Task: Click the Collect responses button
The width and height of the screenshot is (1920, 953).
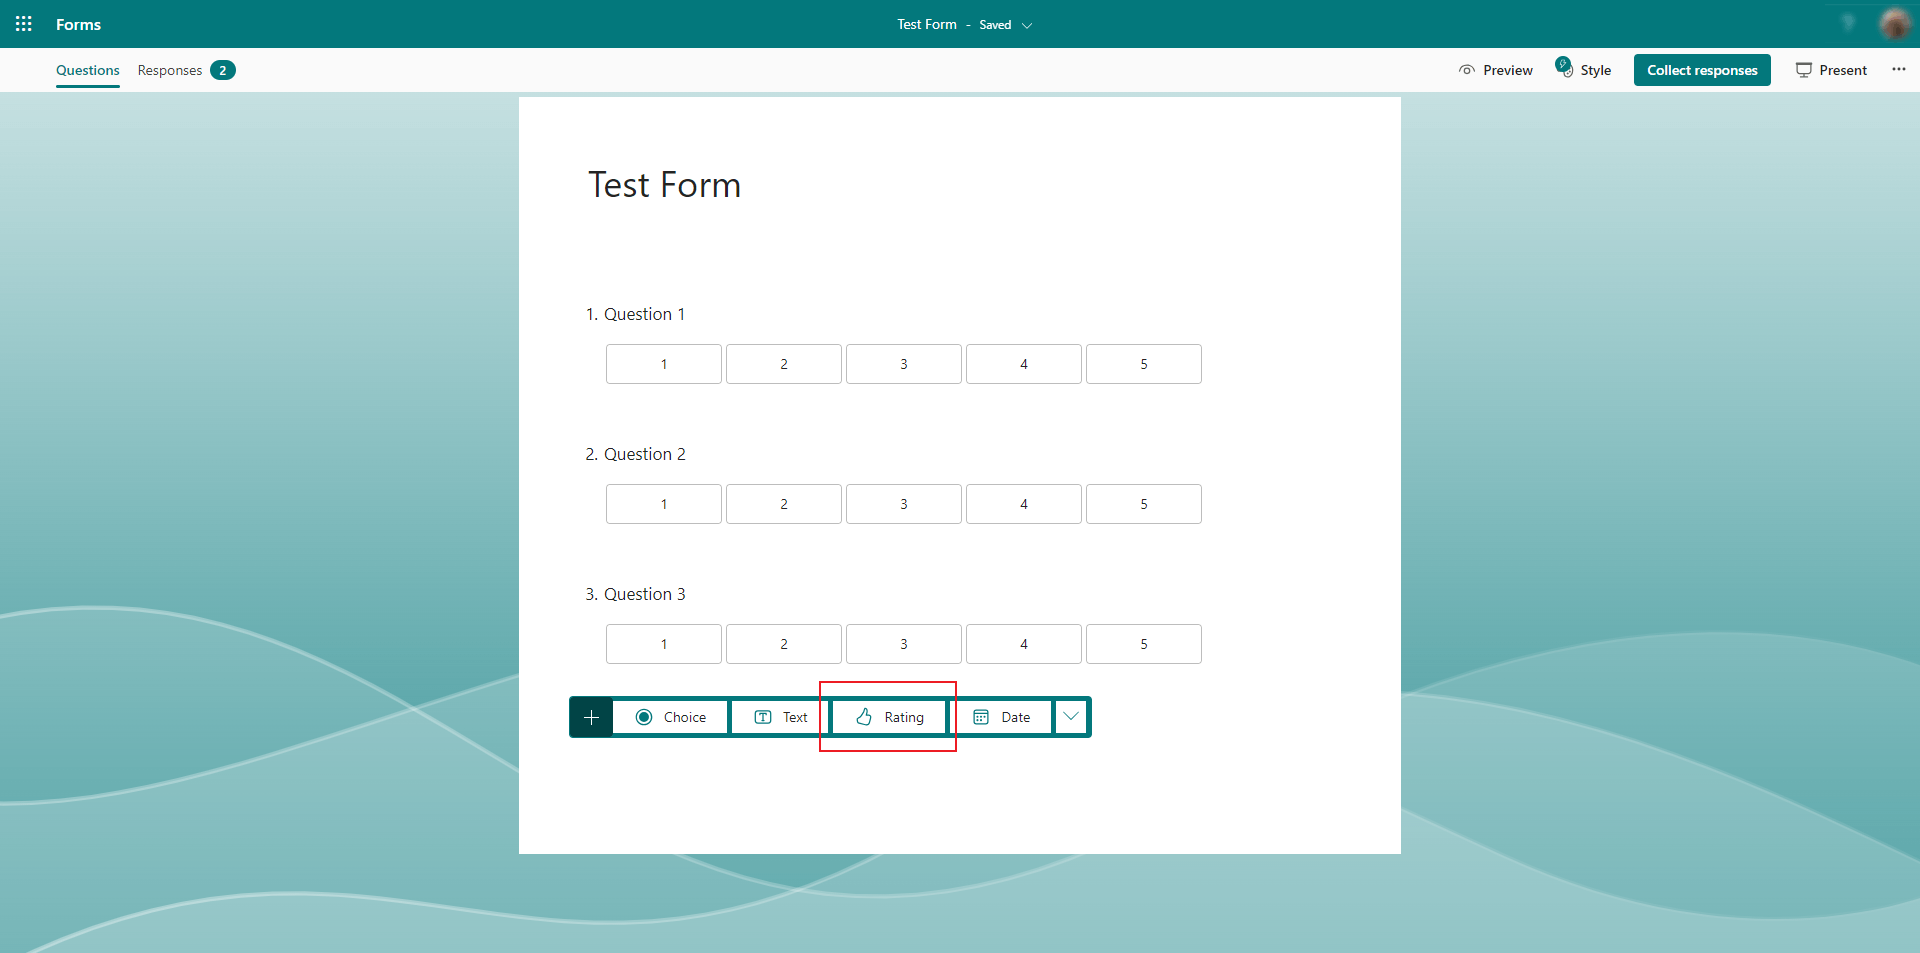Action: point(1702,70)
